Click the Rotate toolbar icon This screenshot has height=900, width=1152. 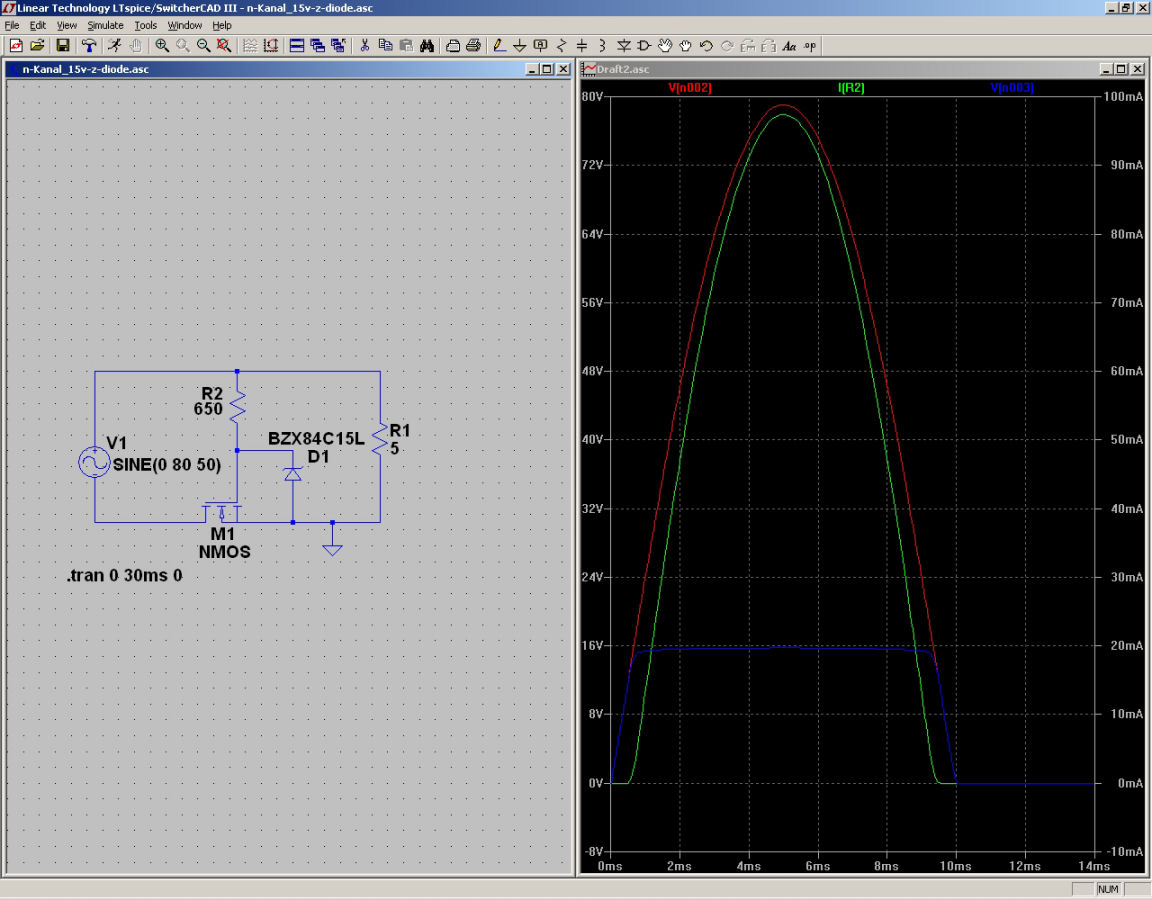coord(747,46)
